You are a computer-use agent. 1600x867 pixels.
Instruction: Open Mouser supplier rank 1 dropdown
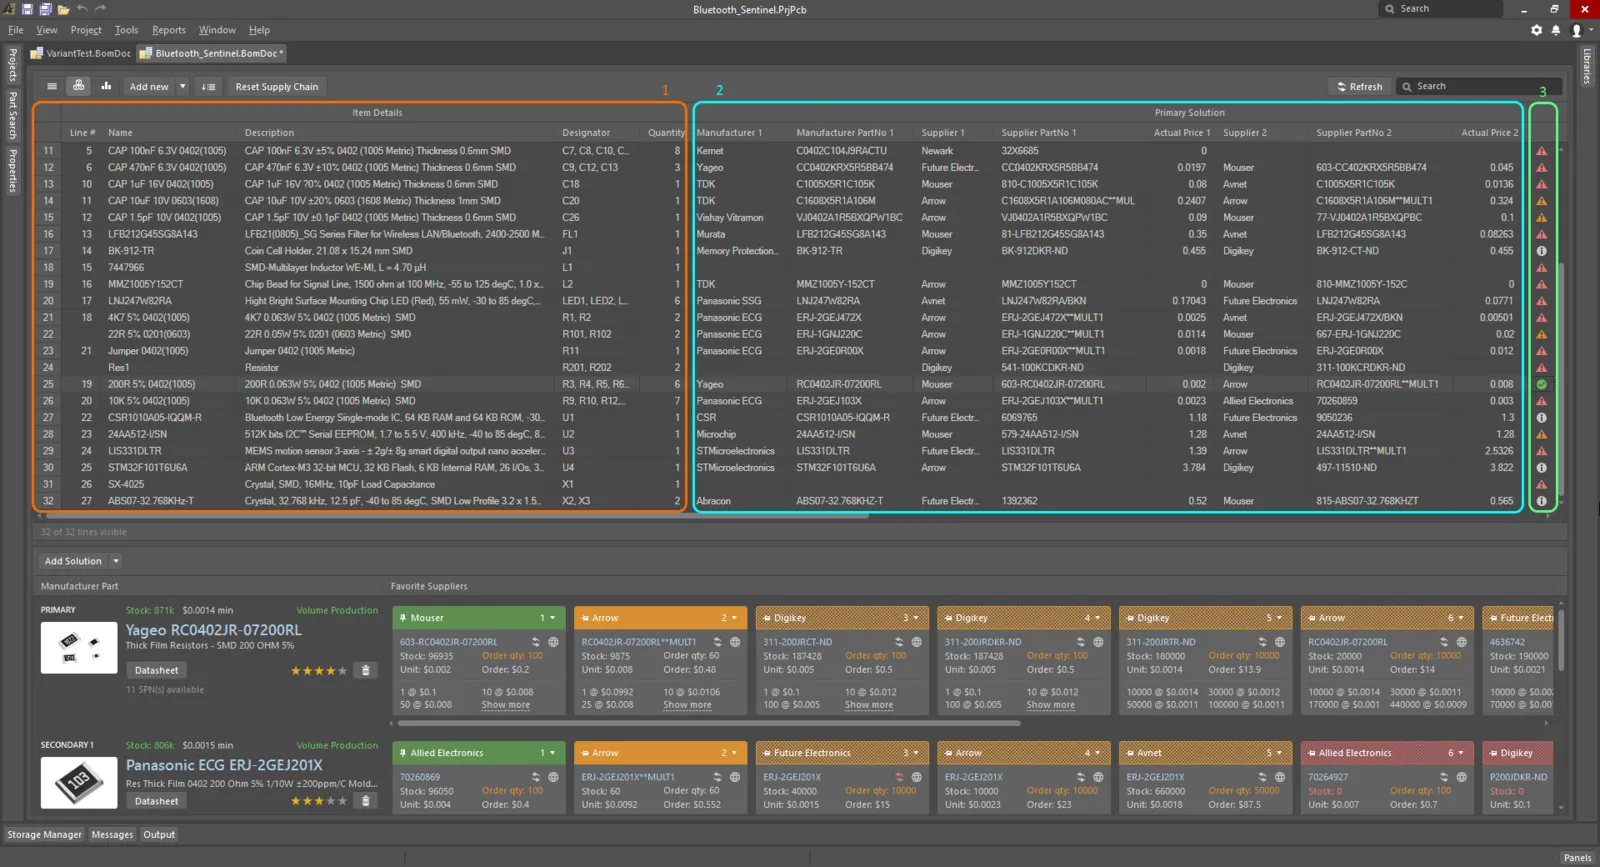click(x=552, y=618)
